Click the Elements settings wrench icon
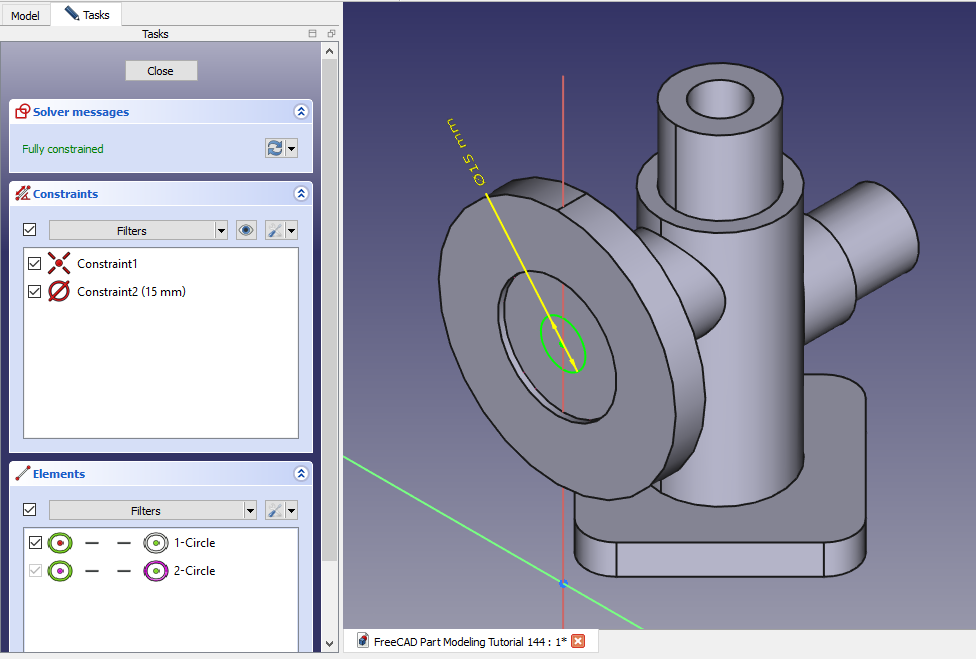976x659 pixels. (x=274, y=510)
